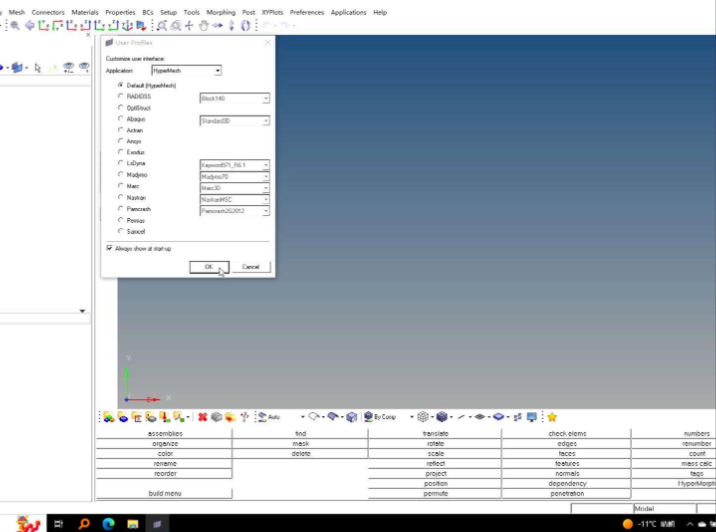Click the penetration panel button

click(567, 493)
